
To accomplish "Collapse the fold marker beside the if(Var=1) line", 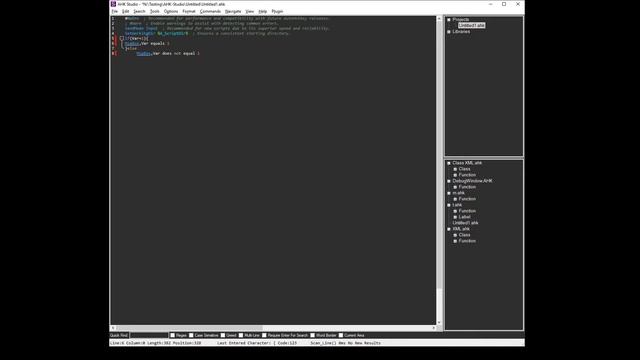I will (122, 38).
